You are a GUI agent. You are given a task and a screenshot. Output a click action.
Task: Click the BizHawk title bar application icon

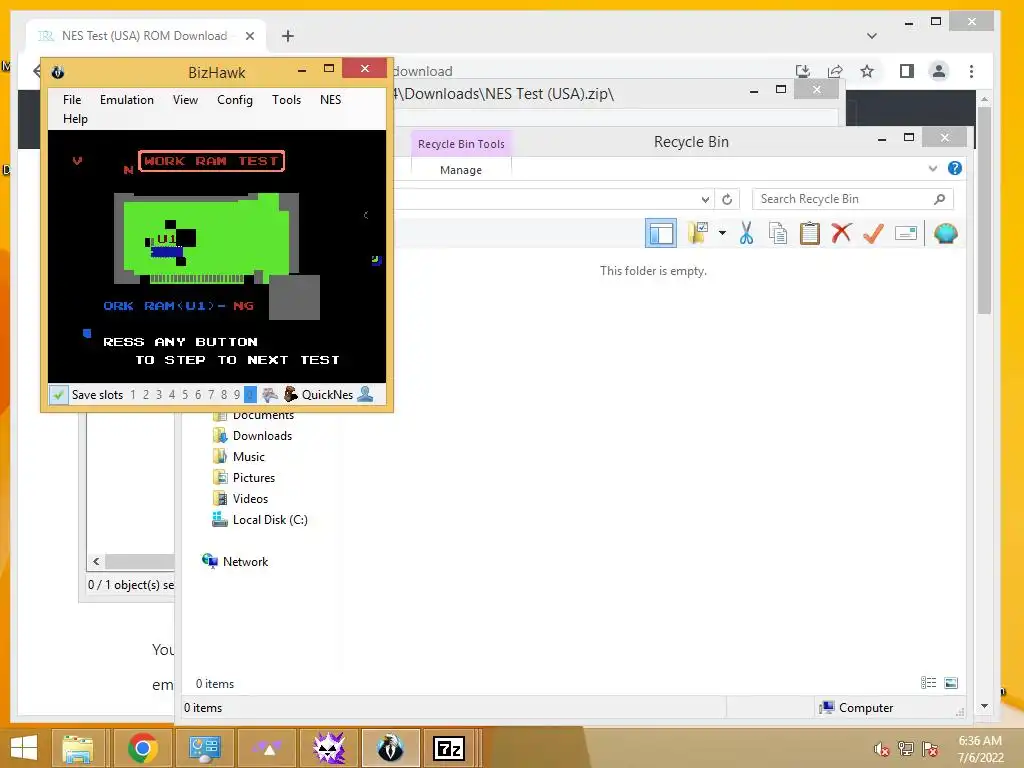[x=57, y=72]
